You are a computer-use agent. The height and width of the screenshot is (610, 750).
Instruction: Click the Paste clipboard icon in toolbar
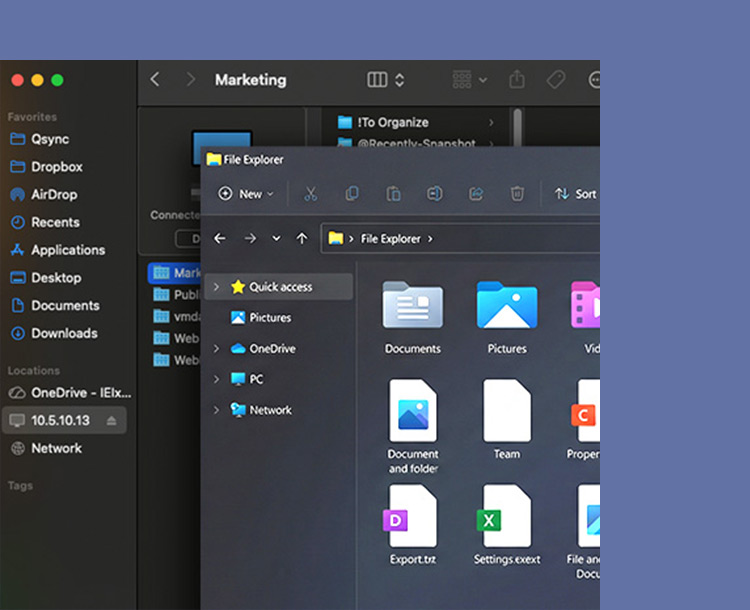point(394,194)
